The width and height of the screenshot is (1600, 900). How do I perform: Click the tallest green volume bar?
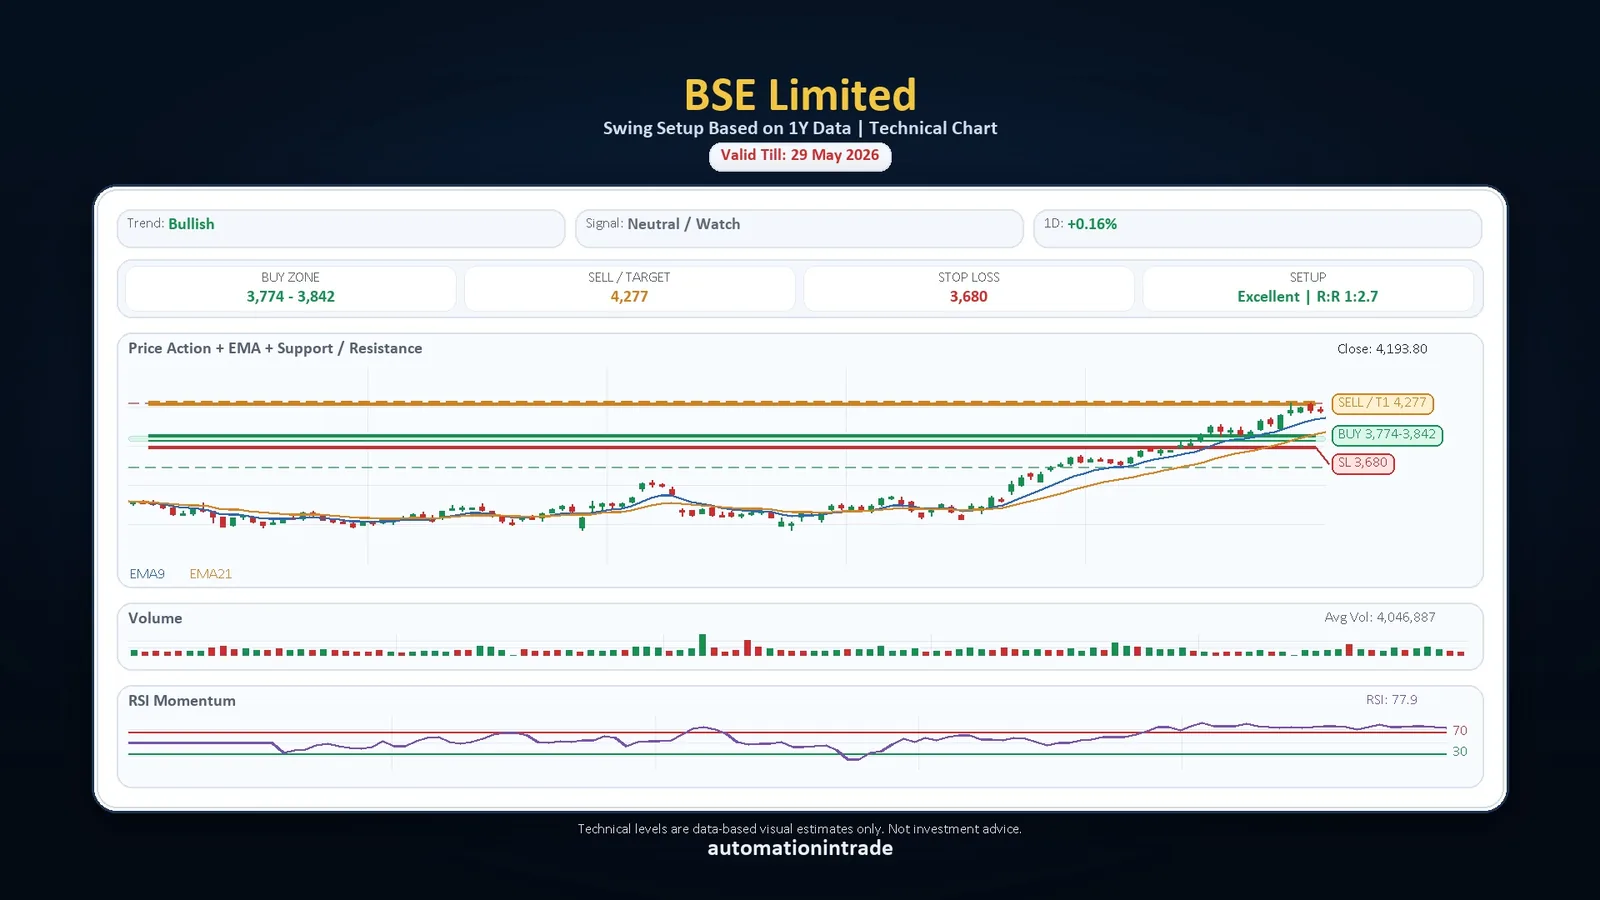(703, 645)
